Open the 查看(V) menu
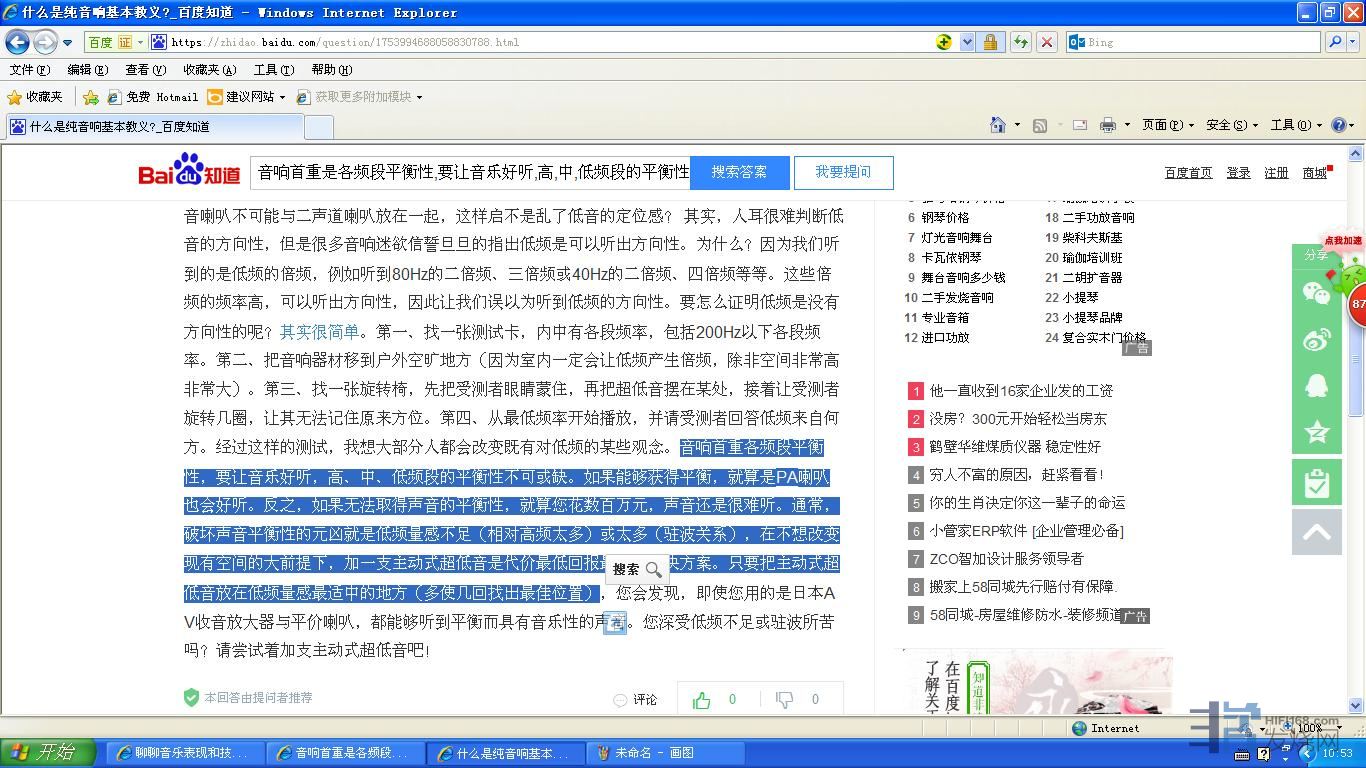 145,70
